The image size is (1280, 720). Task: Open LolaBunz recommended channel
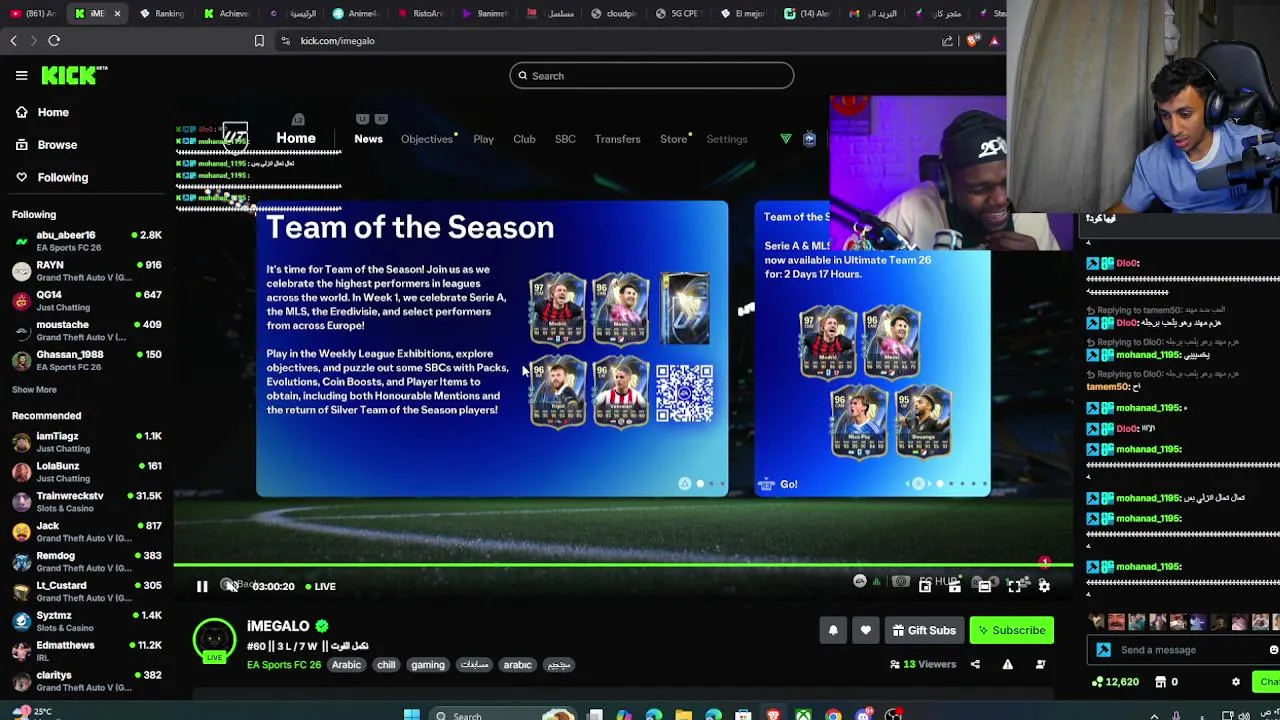(86, 472)
